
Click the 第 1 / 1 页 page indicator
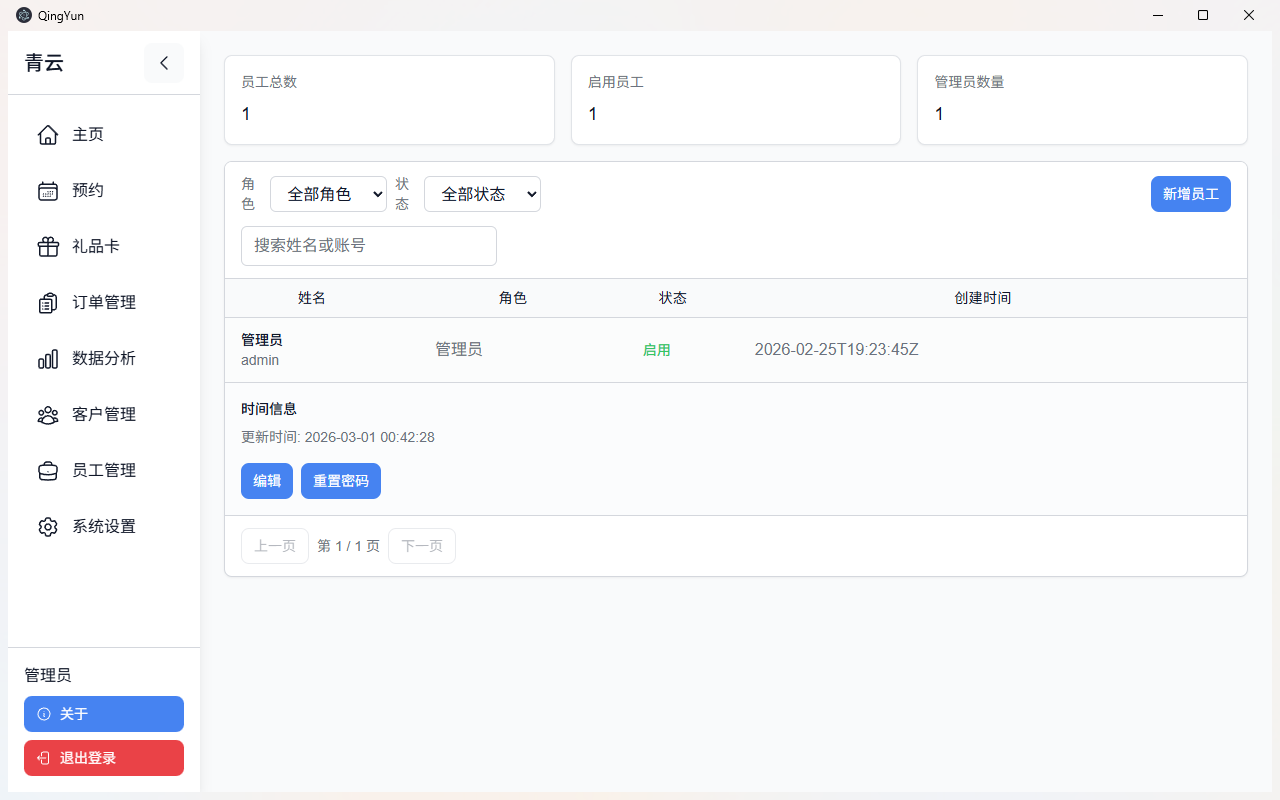pos(348,546)
